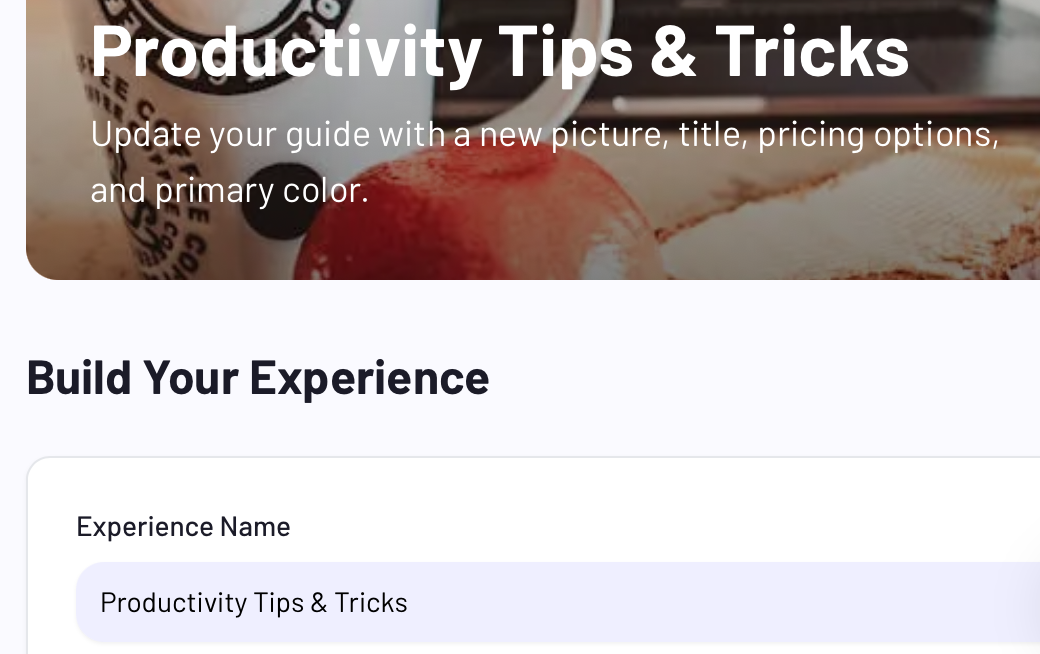This screenshot has height=654, width=1040.
Task: Click the word 'Experience' in the section heading
Action: (x=369, y=377)
